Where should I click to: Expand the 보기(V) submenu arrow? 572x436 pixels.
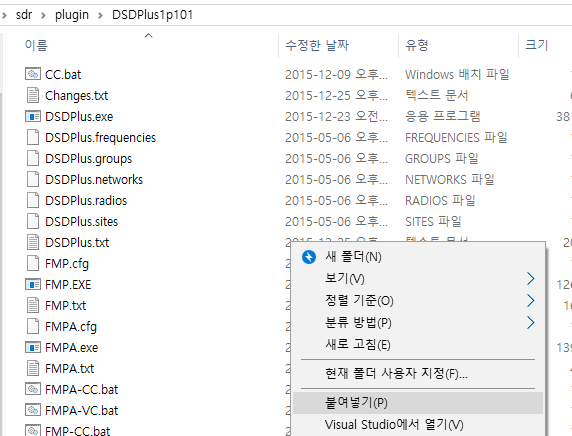tap(530, 279)
